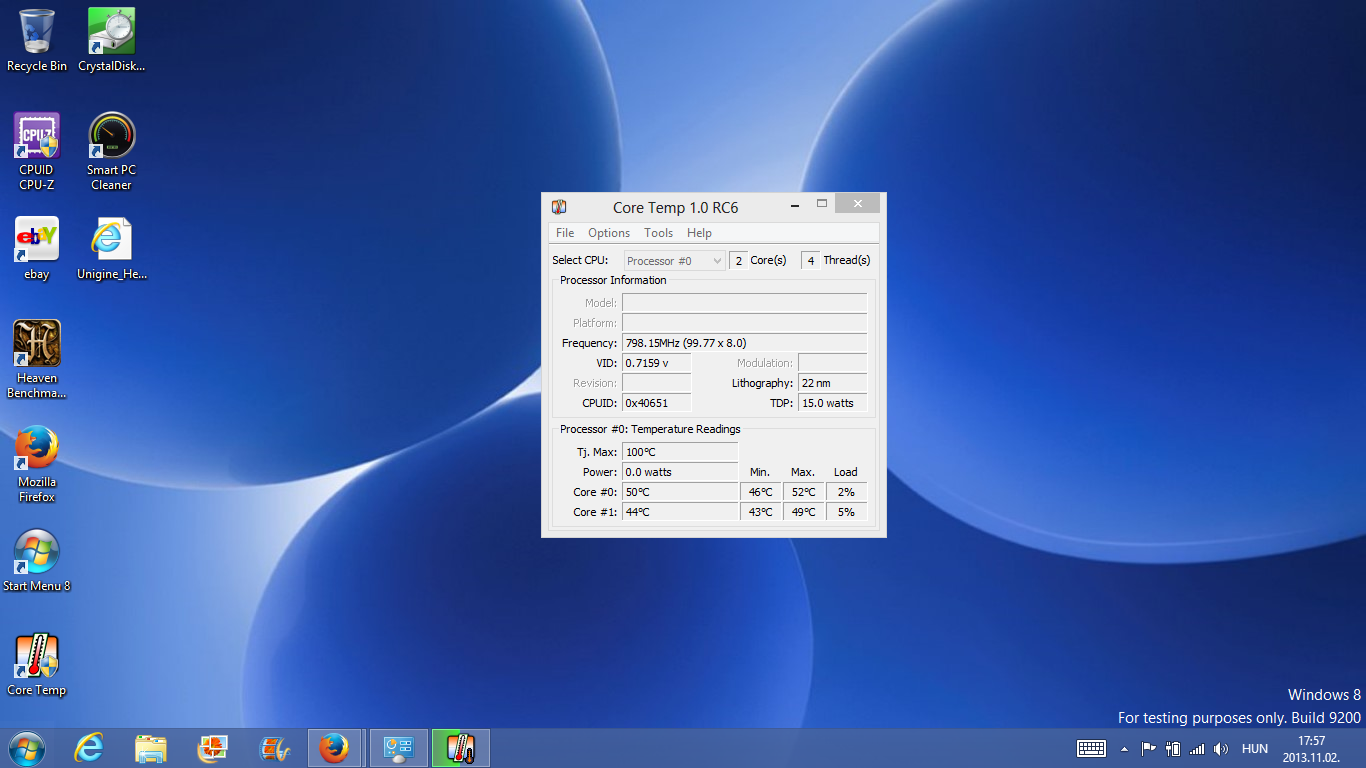Click the Smart PC Cleaner shortcut
Screen dimensions: 1366x768
tap(111, 137)
